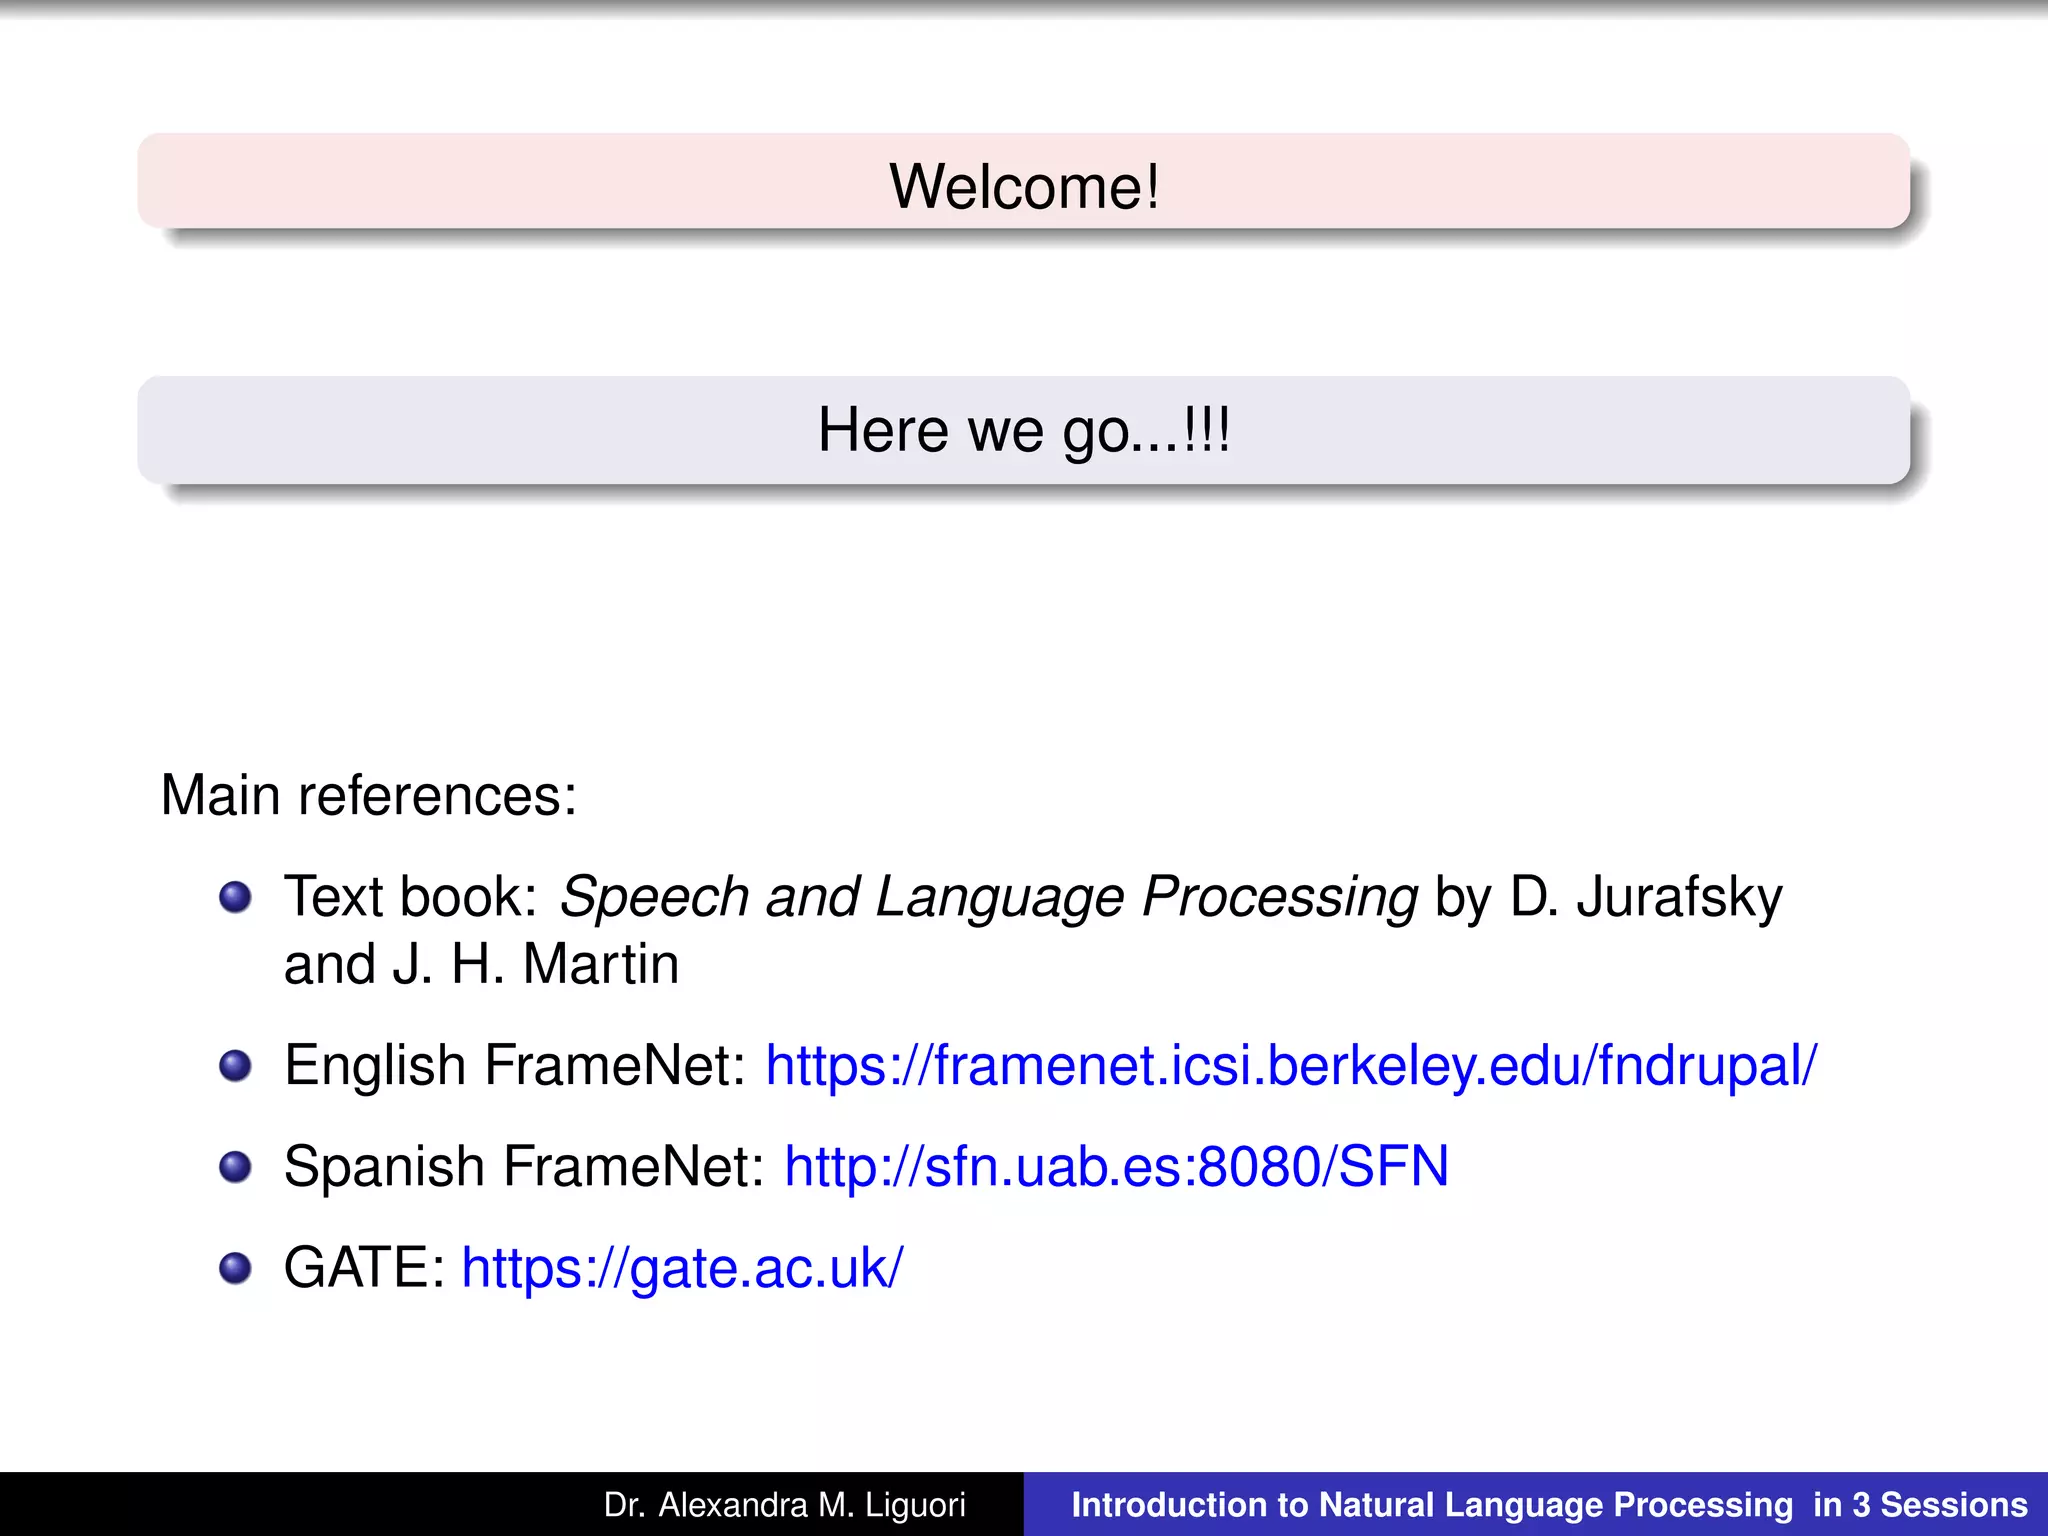The image size is (2048, 1536).
Task: Open the Spanish FrameNet sfn.uab.es link
Action: click(1116, 1167)
